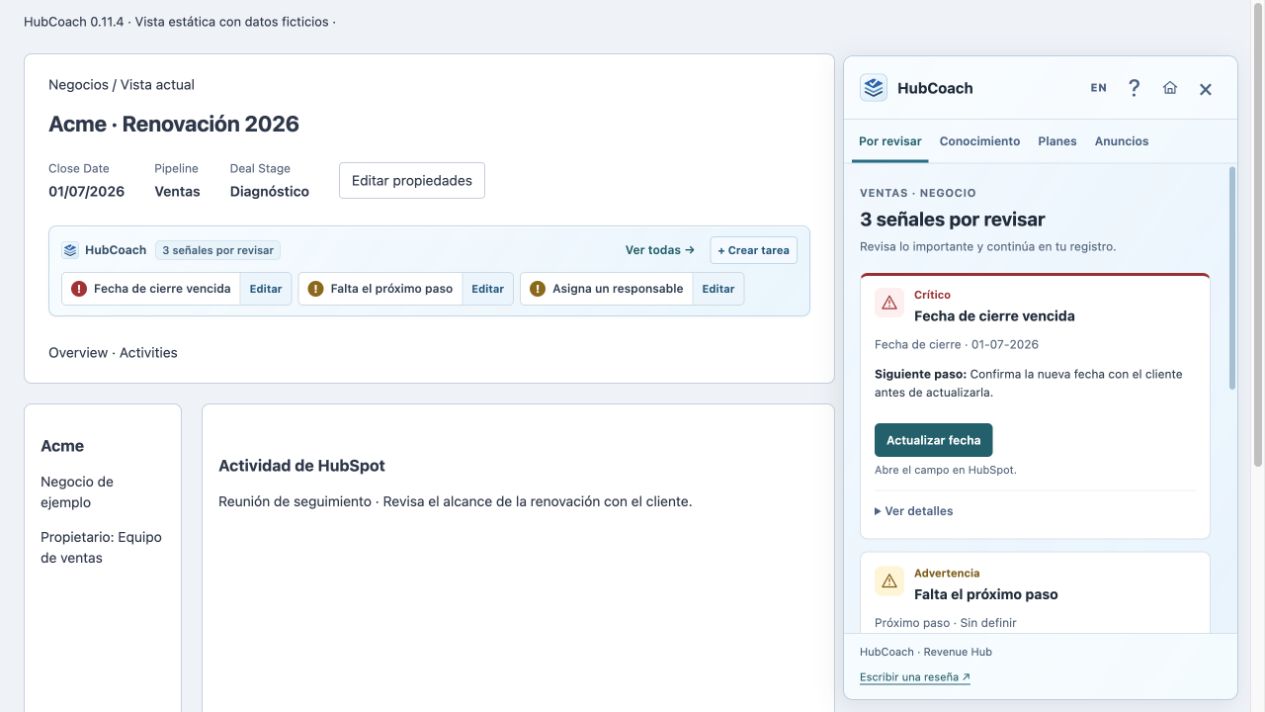Click the Actividad de HubSpot heading
The height and width of the screenshot is (712, 1265).
point(302,466)
